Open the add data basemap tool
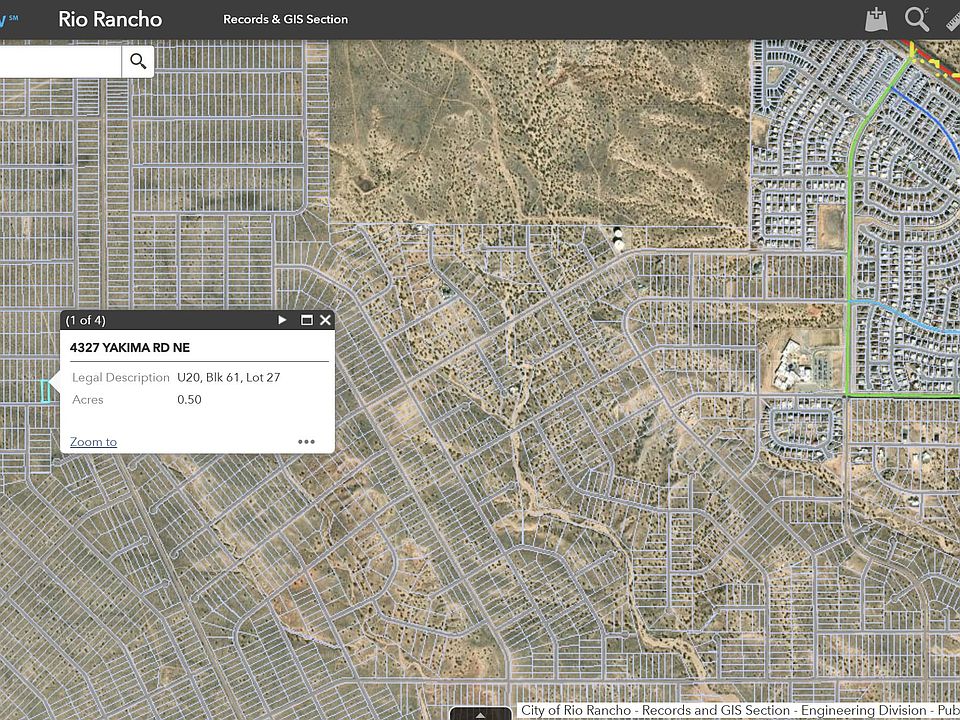Viewport: 960px width, 720px height. click(877, 19)
